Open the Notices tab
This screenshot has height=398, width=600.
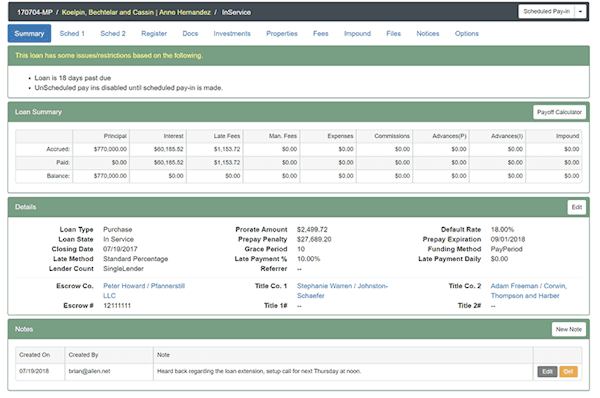coord(428,34)
